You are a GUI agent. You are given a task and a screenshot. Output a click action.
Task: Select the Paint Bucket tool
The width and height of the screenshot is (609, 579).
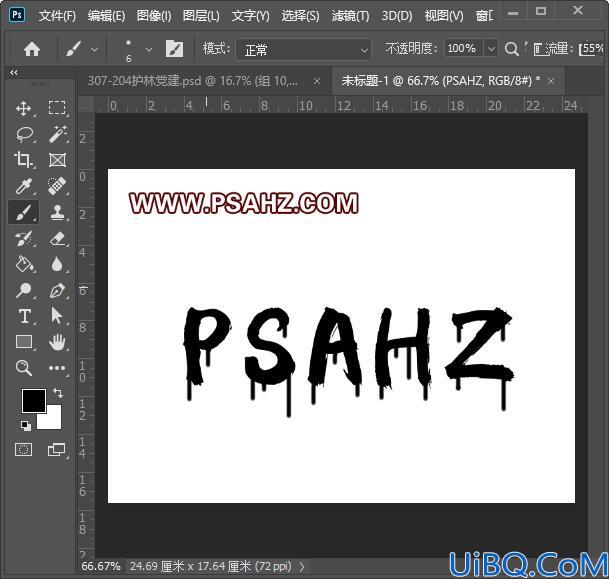pyautogui.click(x=24, y=264)
